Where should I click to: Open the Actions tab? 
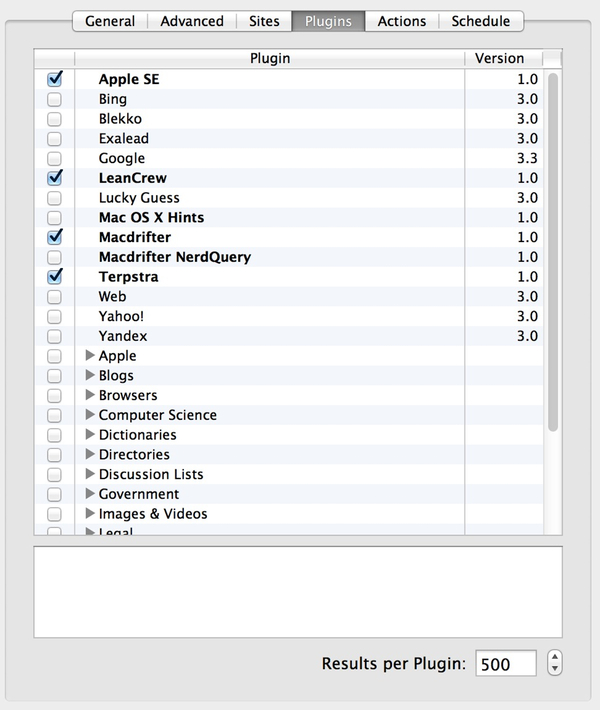coord(402,21)
